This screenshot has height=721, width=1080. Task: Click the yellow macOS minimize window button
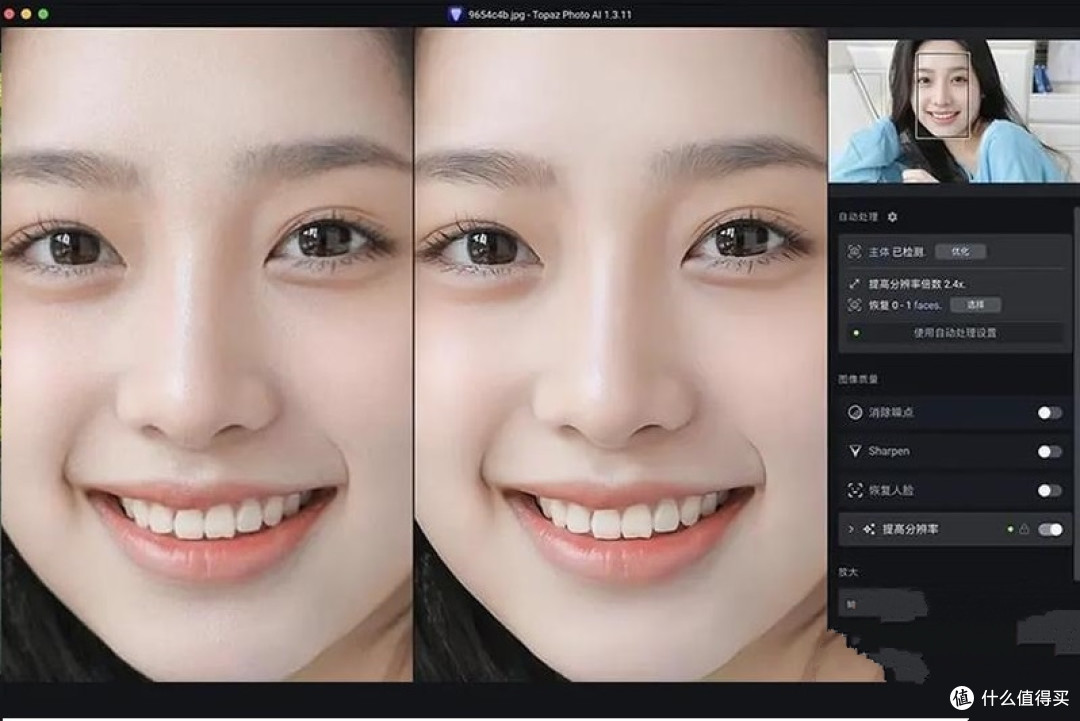pyautogui.click(x=26, y=14)
